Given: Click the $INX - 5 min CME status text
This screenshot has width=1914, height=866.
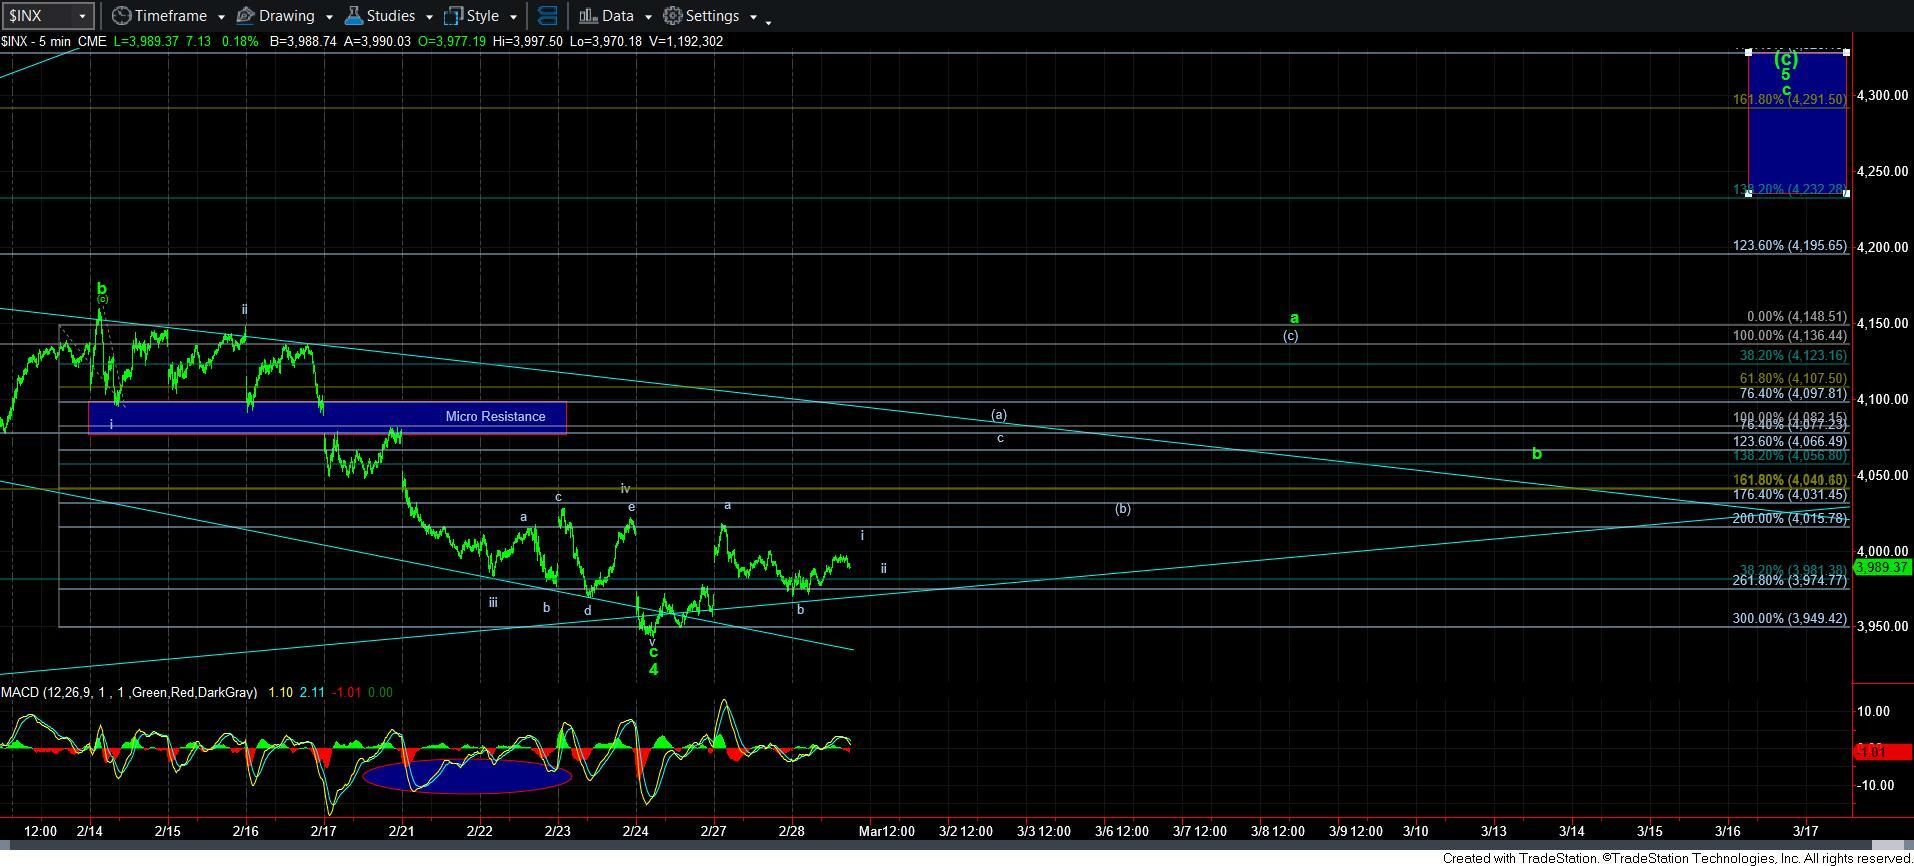Looking at the screenshot, I should point(54,41).
